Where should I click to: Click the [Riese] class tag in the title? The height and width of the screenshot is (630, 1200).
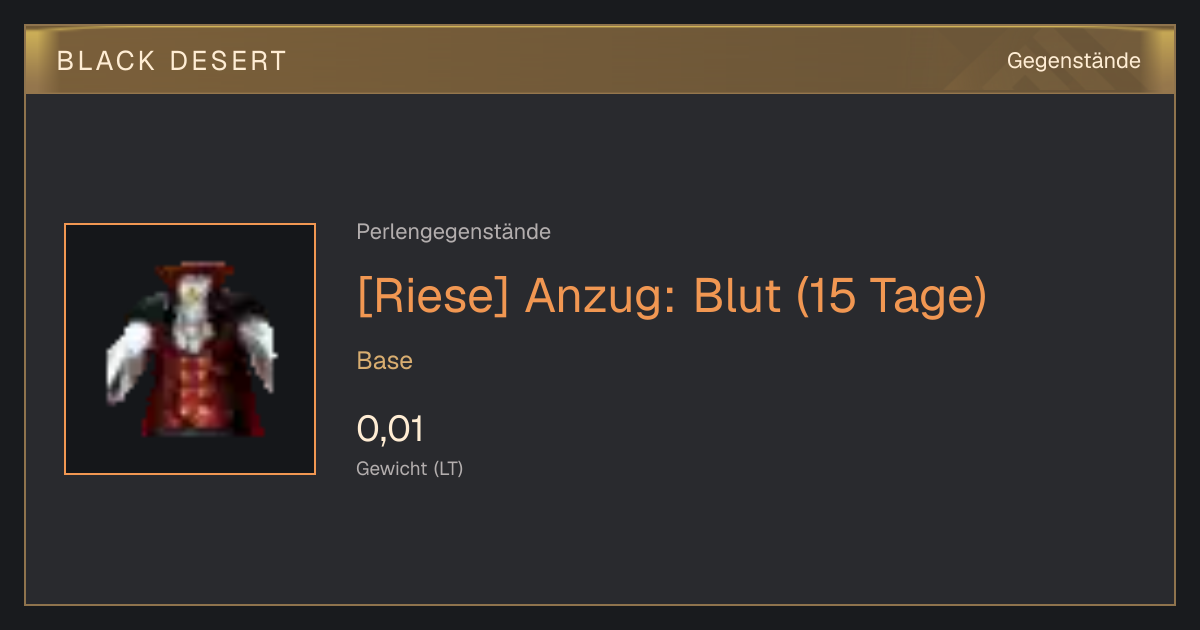click(434, 296)
